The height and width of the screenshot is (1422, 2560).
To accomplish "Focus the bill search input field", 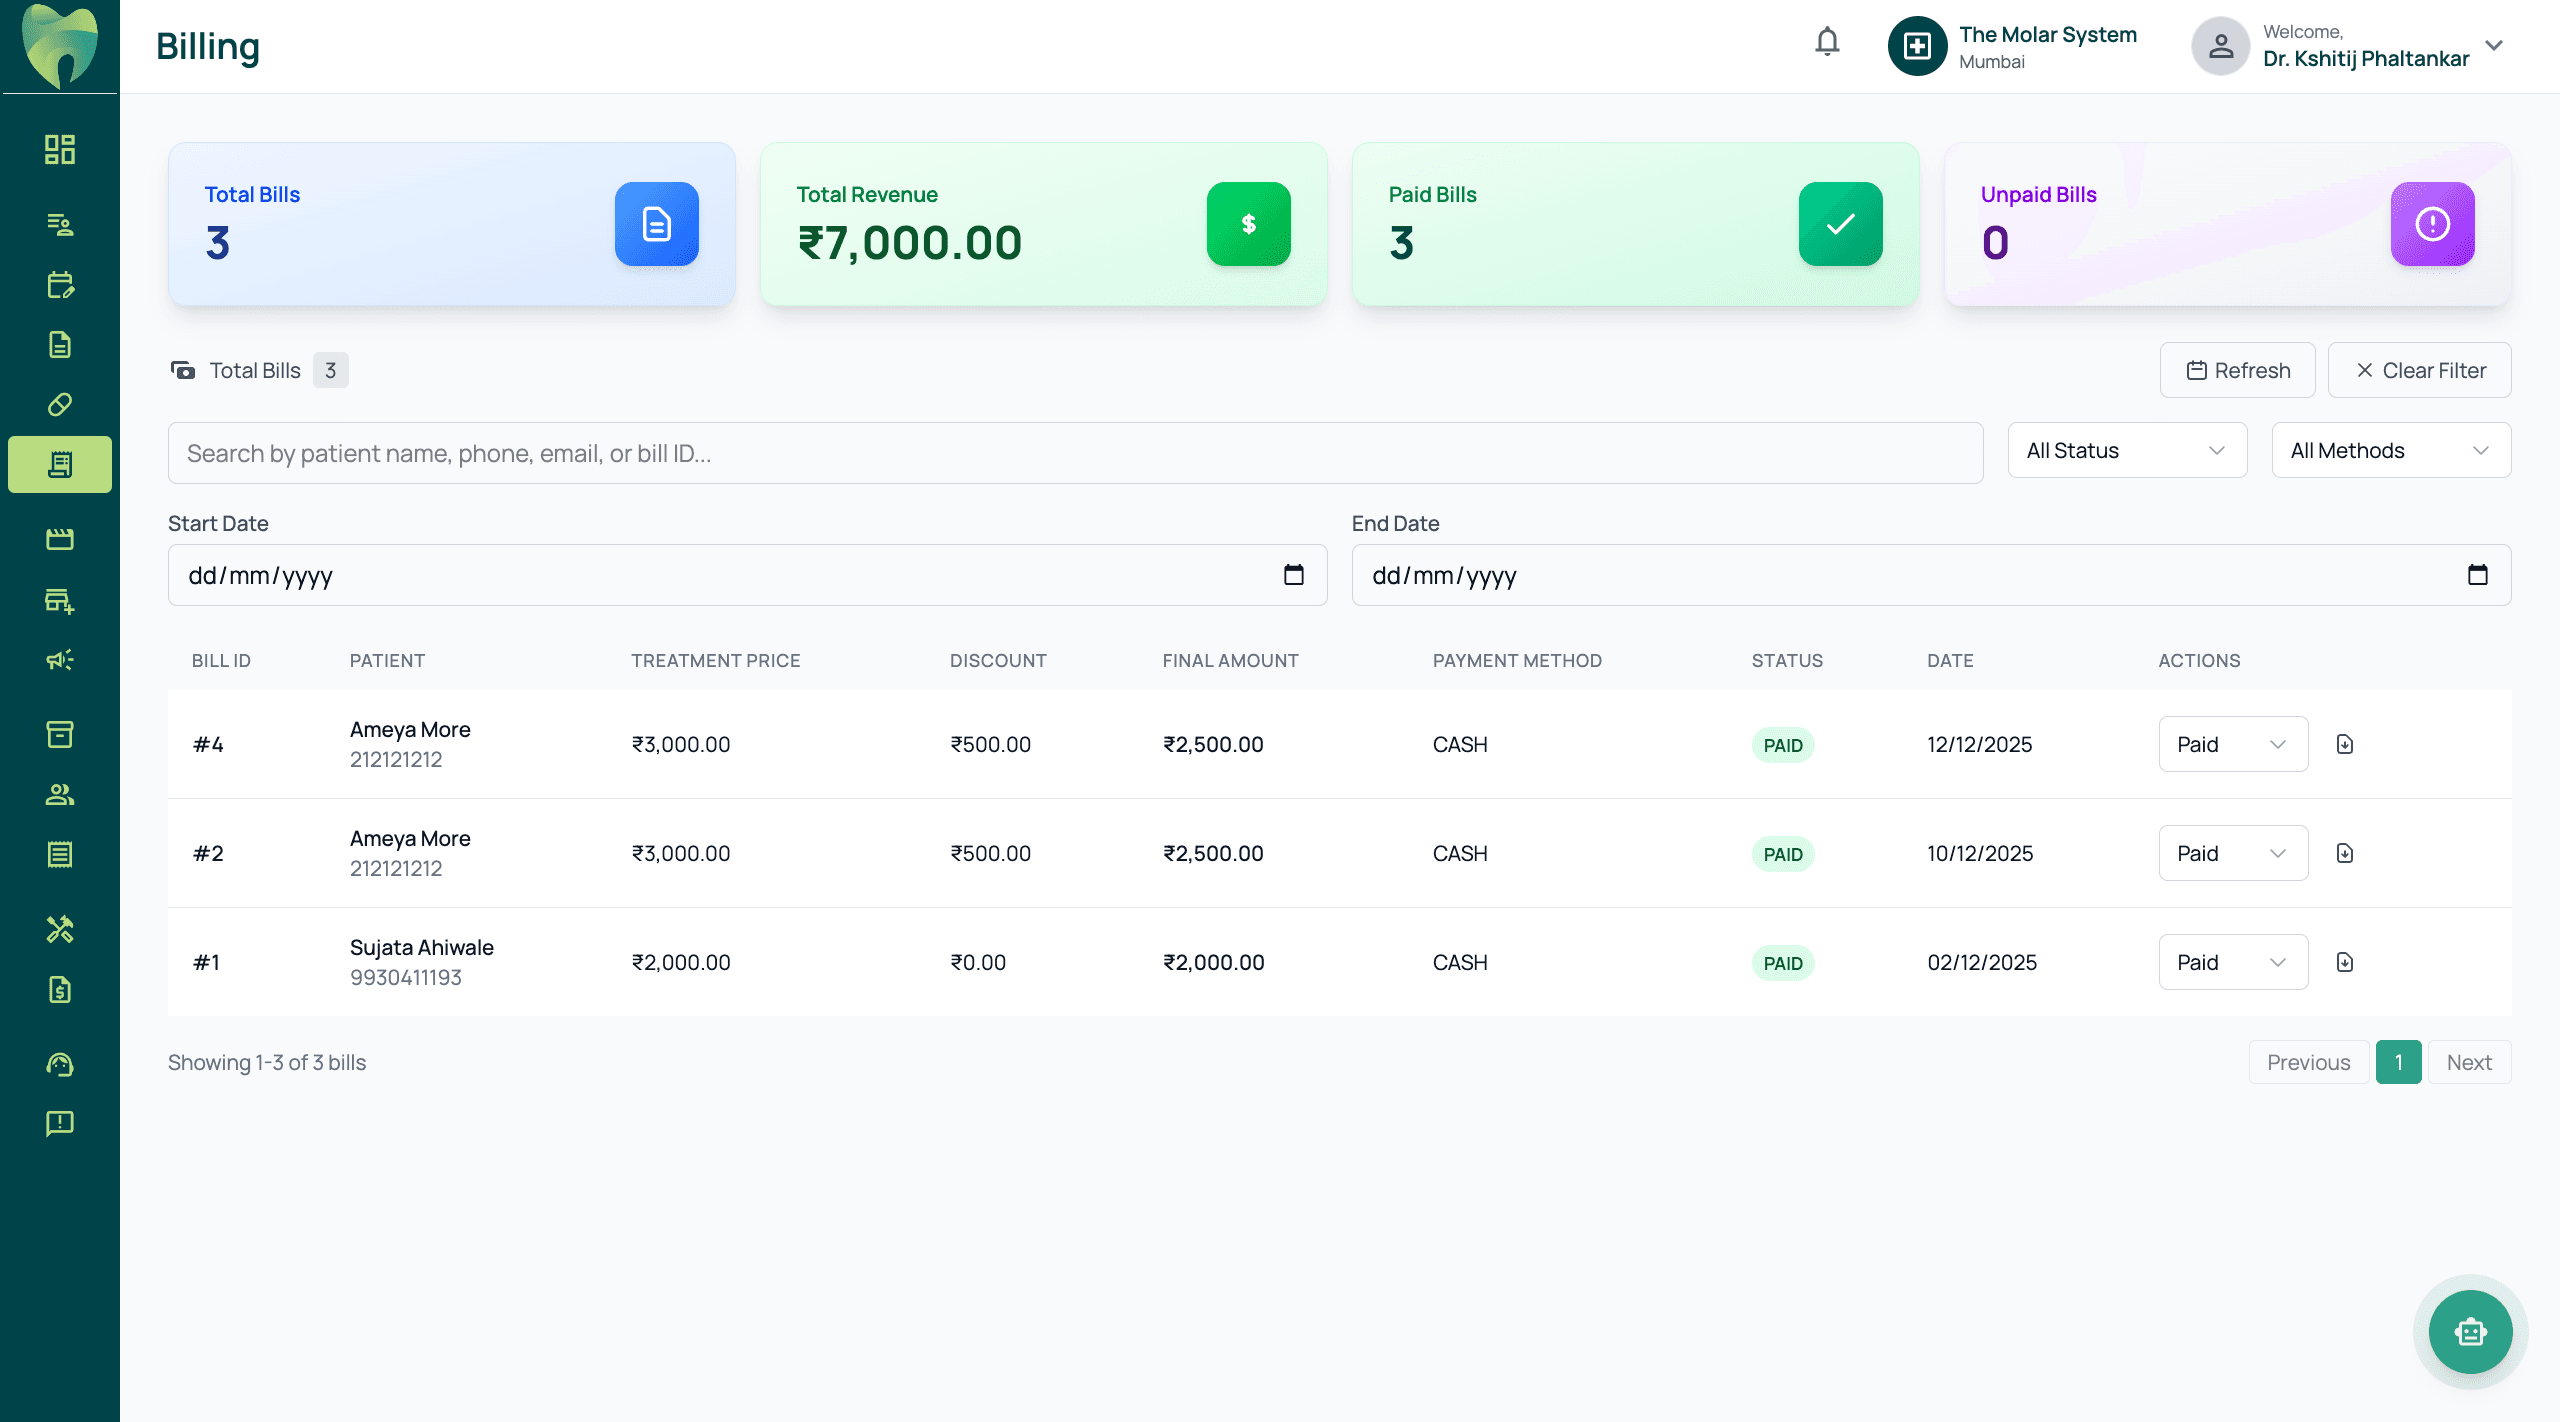I will (x=1075, y=453).
